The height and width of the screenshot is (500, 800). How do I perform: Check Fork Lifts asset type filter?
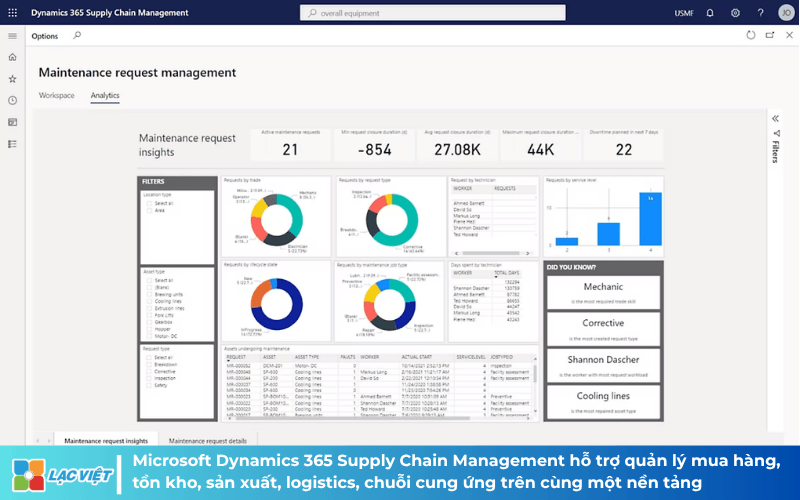tap(149, 315)
